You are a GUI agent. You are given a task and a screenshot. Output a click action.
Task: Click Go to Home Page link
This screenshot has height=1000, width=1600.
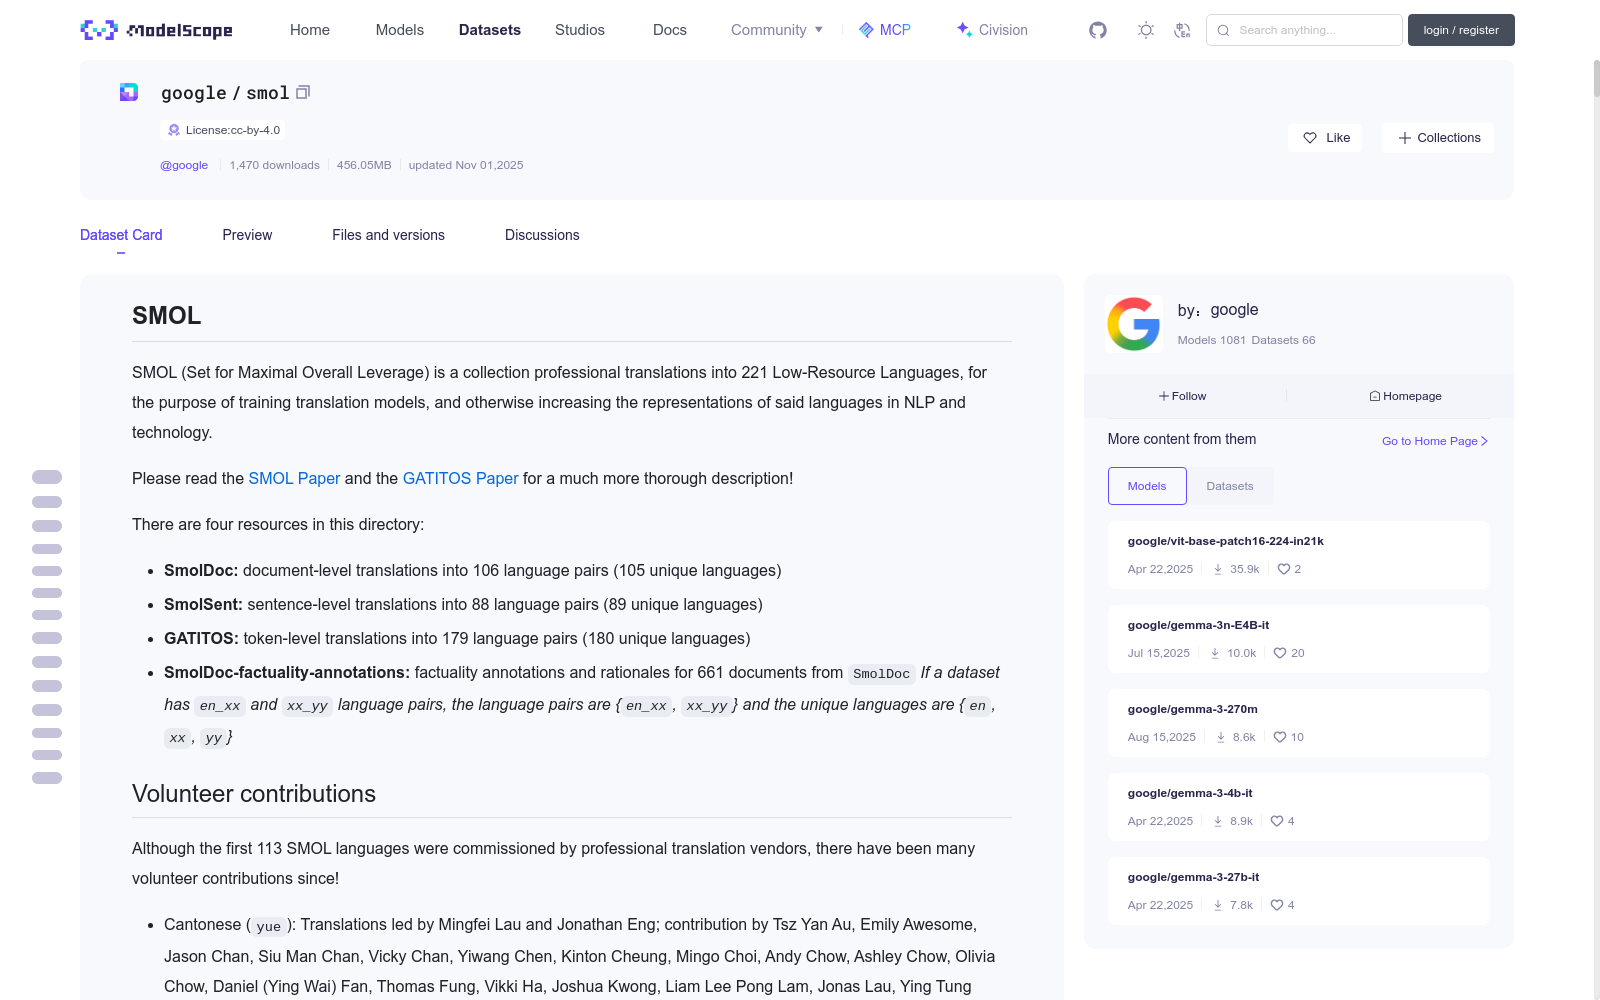[1435, 441]
